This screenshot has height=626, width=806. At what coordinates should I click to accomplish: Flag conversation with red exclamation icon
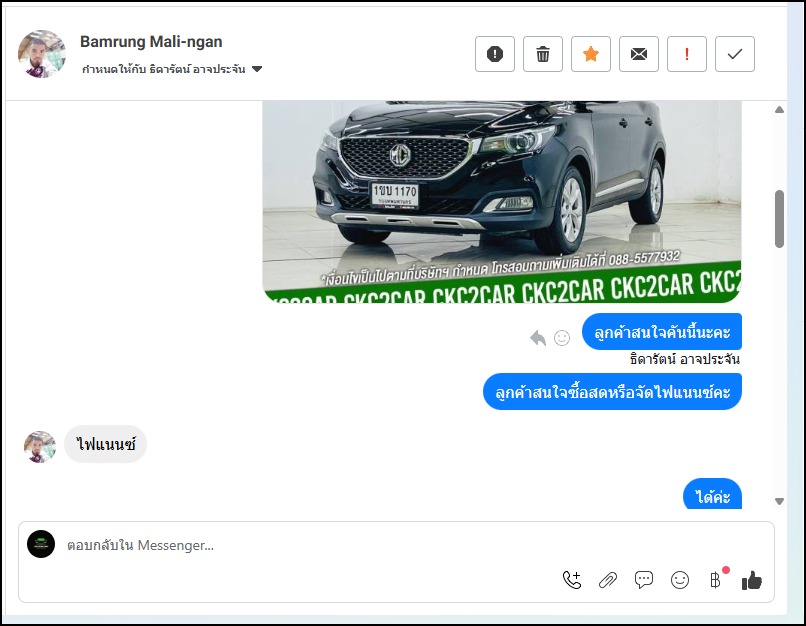click(x=687, y=54)
